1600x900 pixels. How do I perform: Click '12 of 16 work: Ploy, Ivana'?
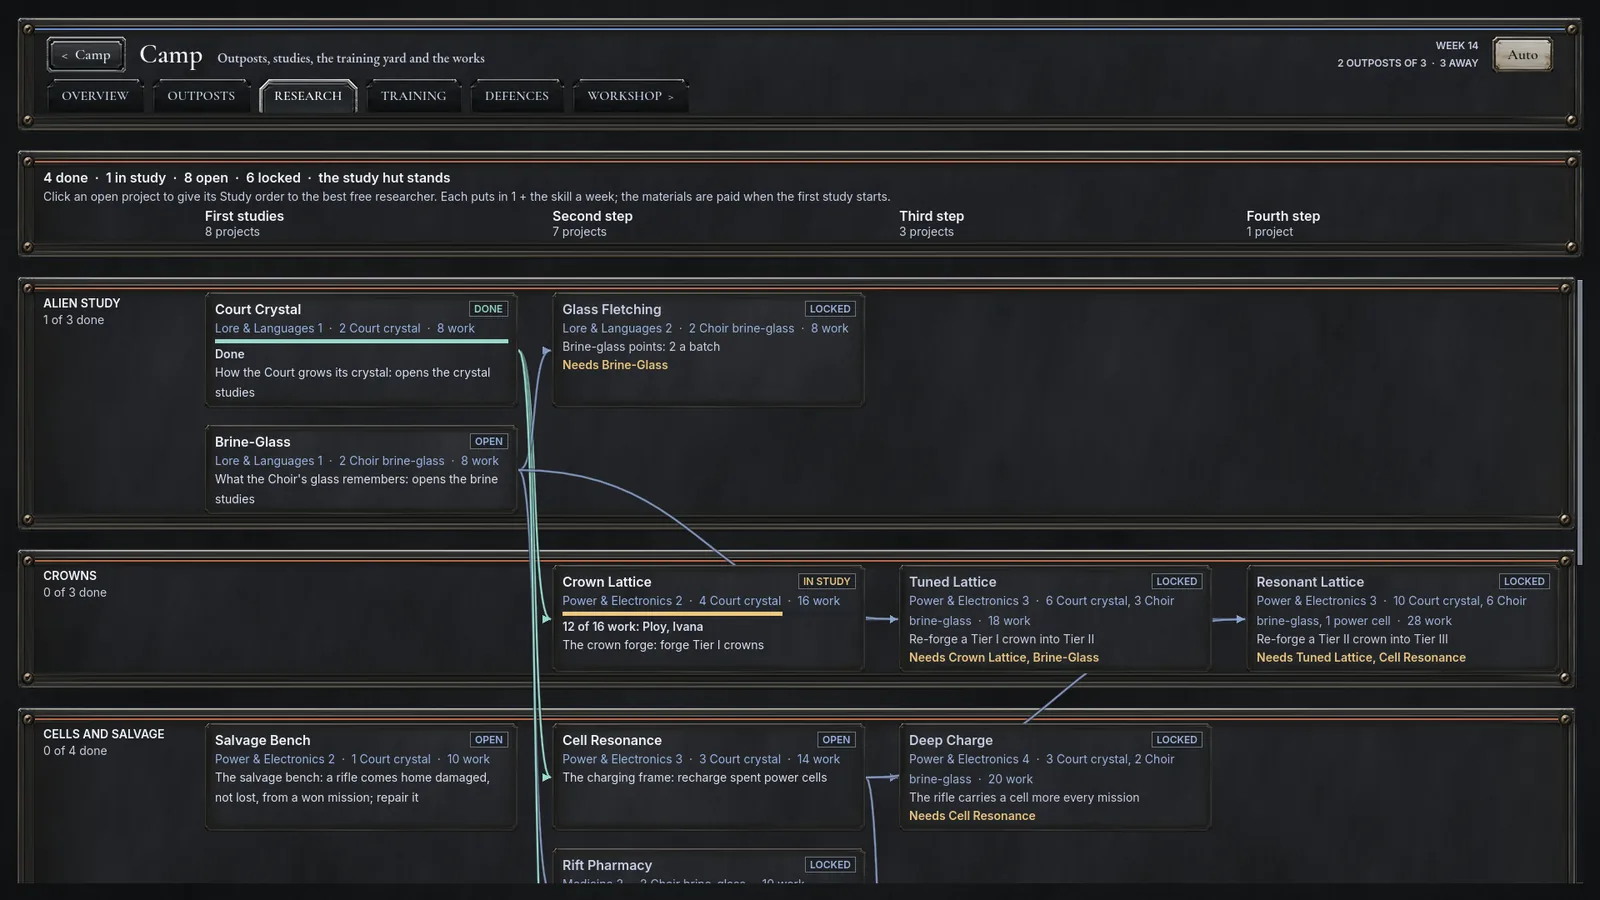coord(632,627)
